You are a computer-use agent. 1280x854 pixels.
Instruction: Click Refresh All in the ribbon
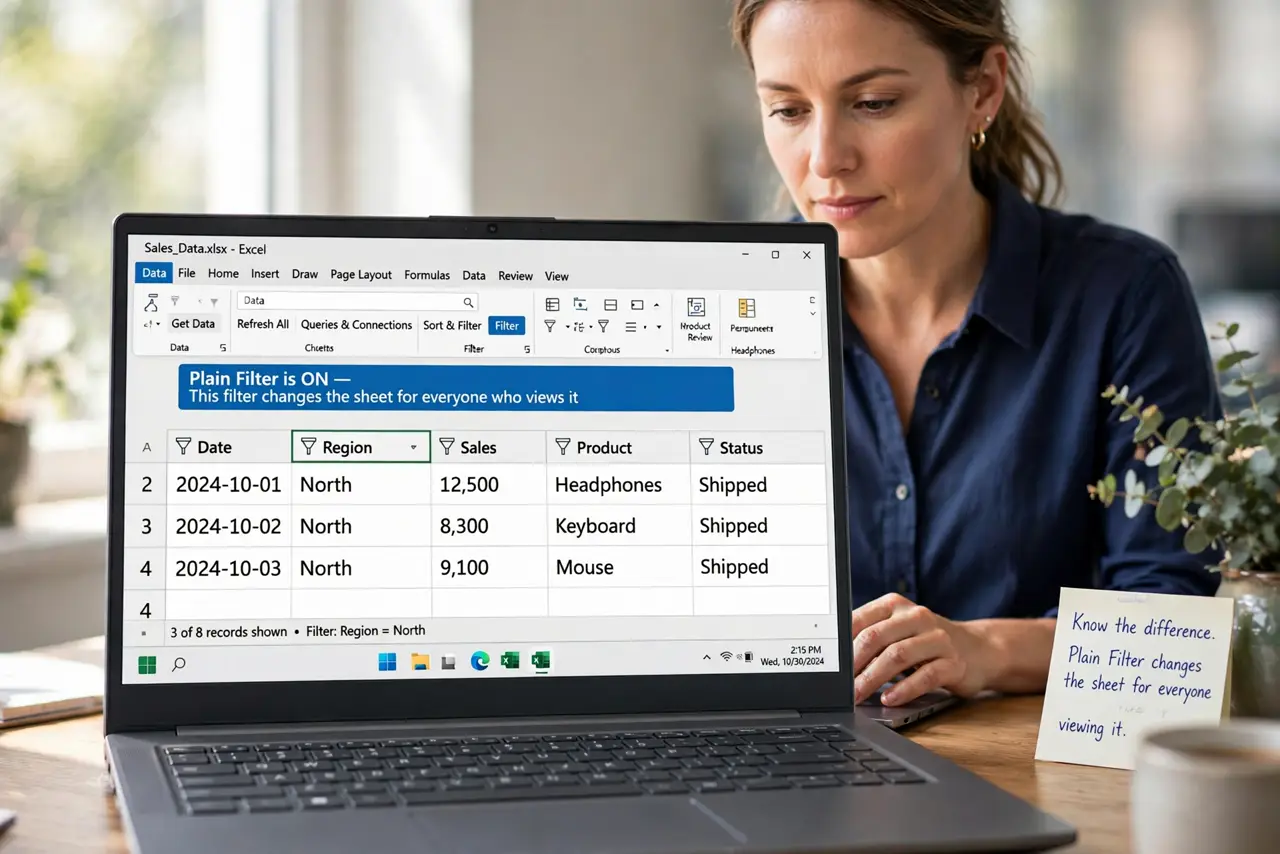(x=263, y=324)
